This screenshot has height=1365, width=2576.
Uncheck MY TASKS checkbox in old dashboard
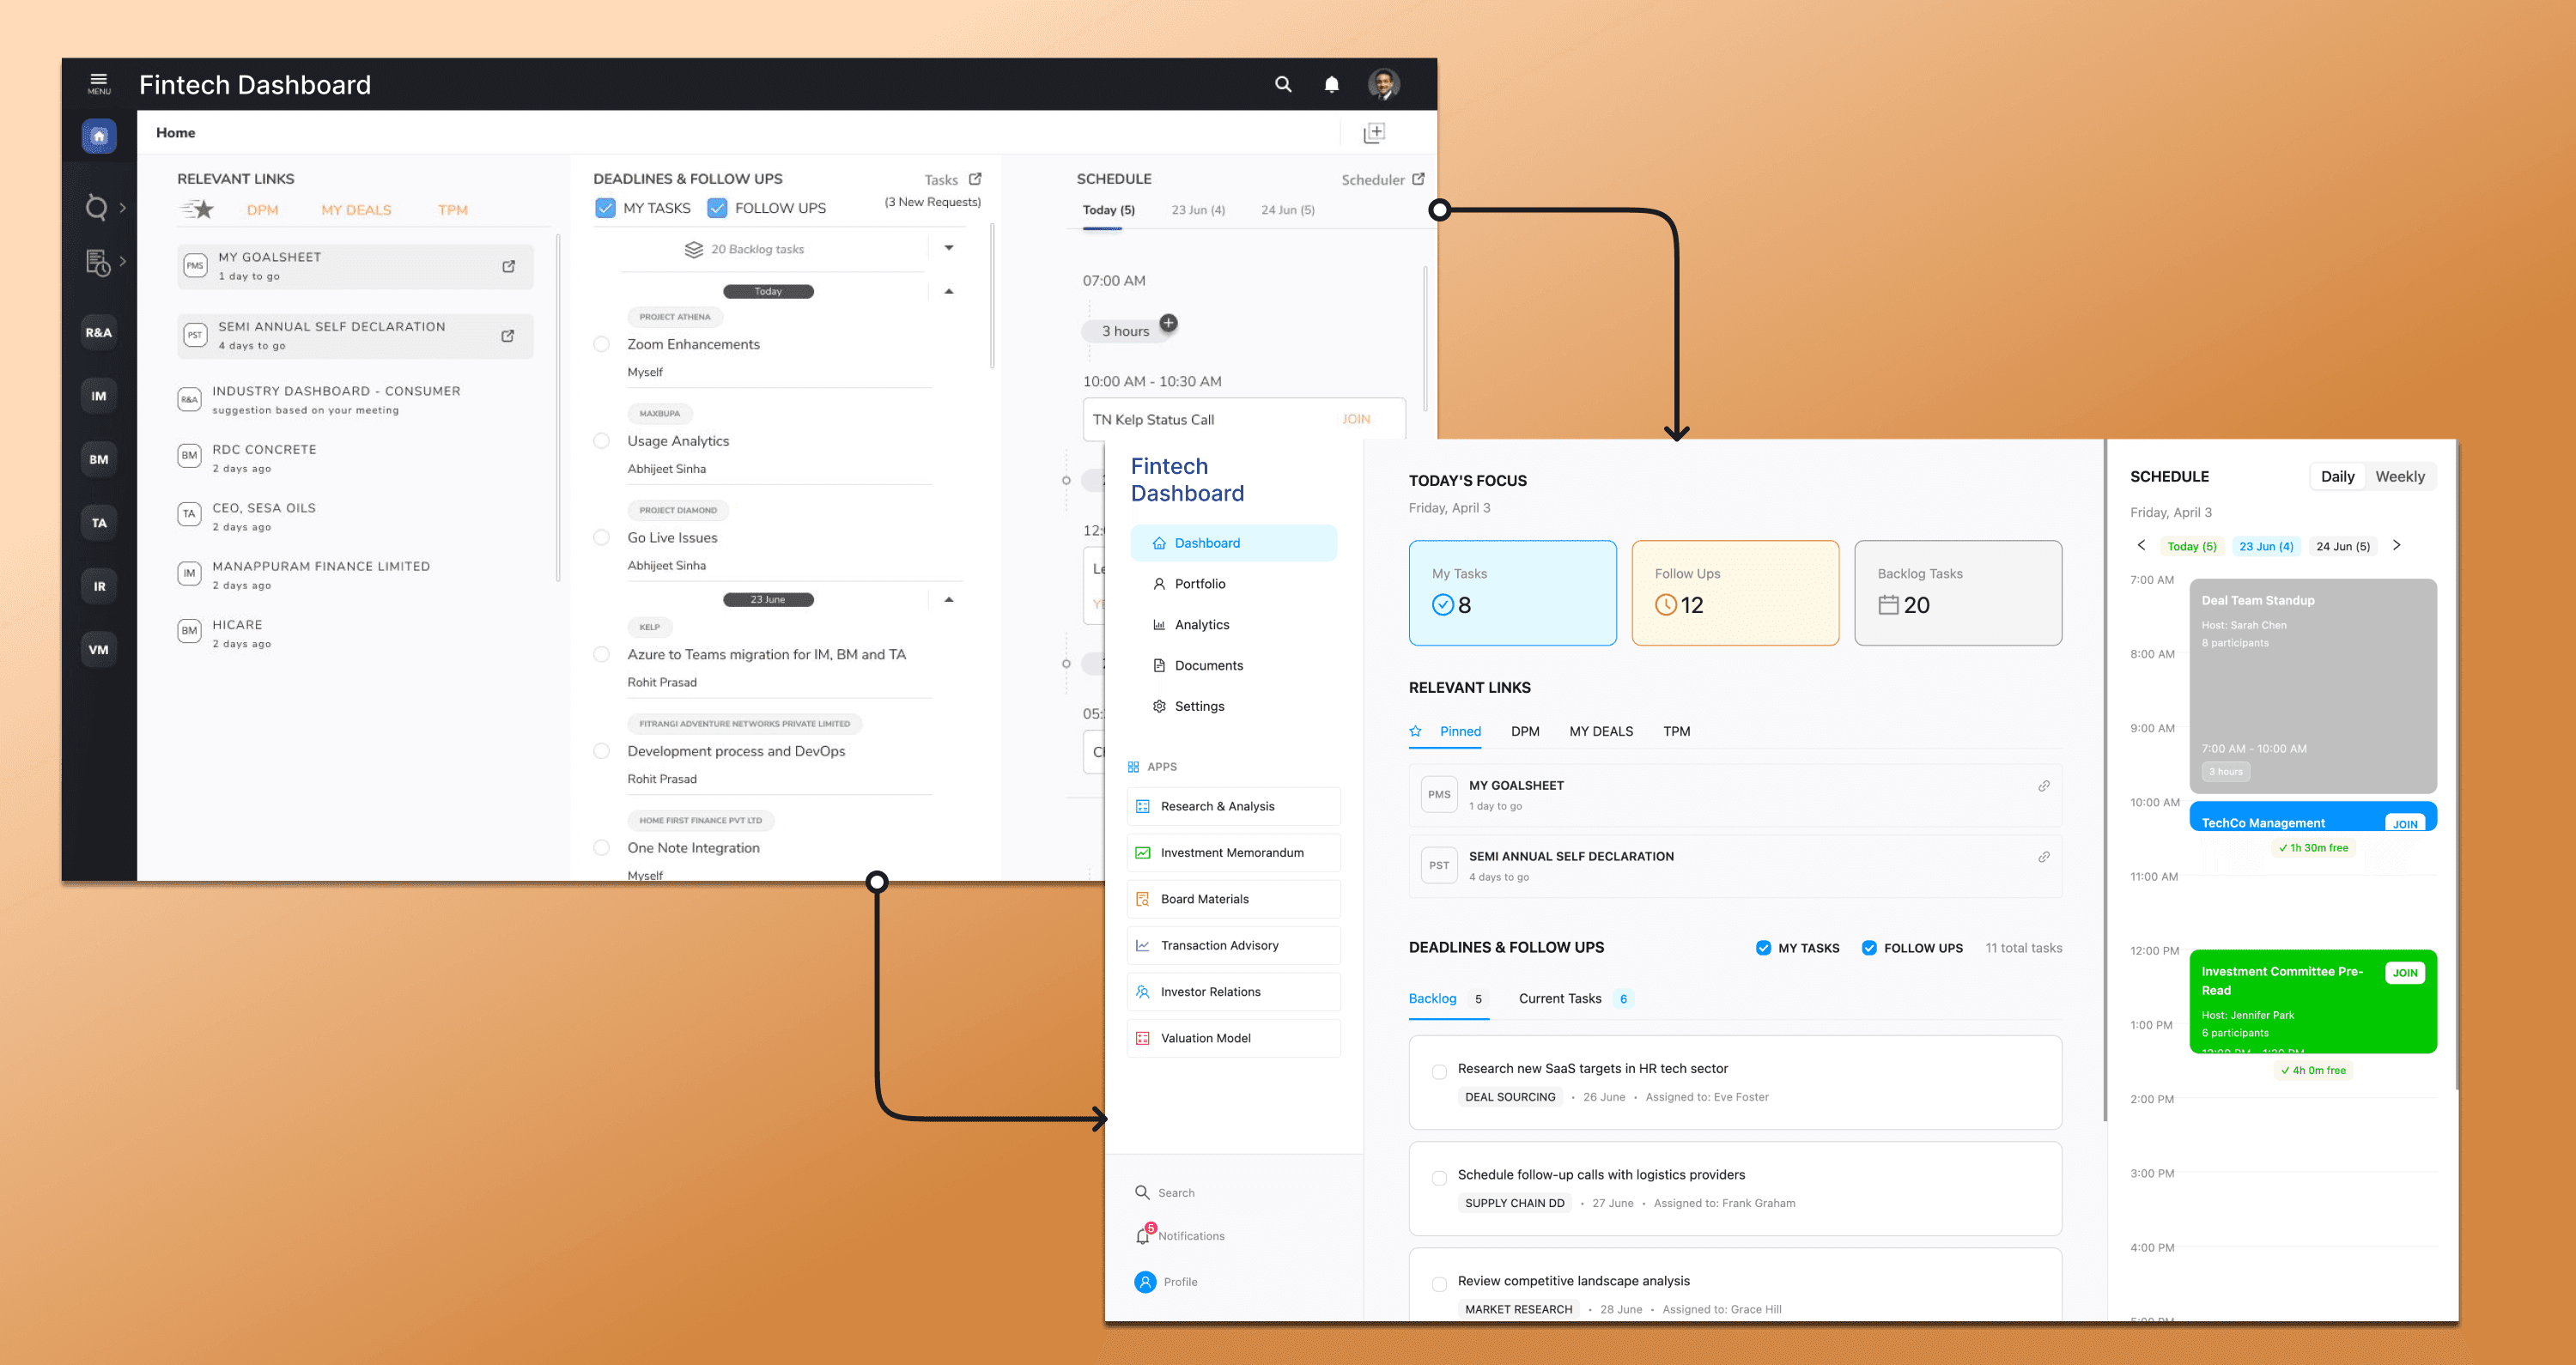605,208
